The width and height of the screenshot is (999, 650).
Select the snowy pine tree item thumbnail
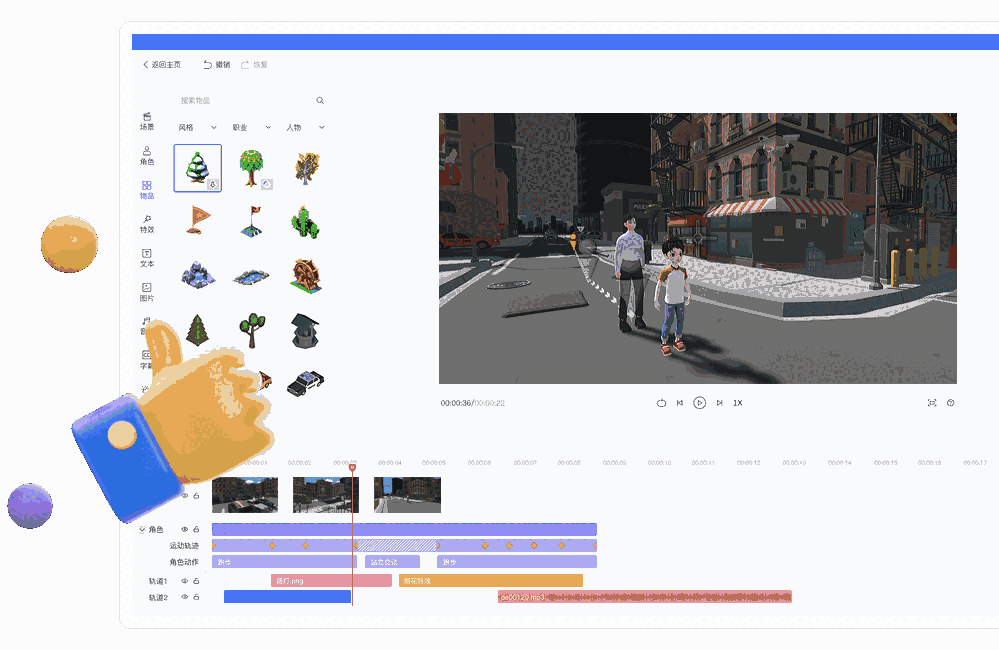(196, 168)
